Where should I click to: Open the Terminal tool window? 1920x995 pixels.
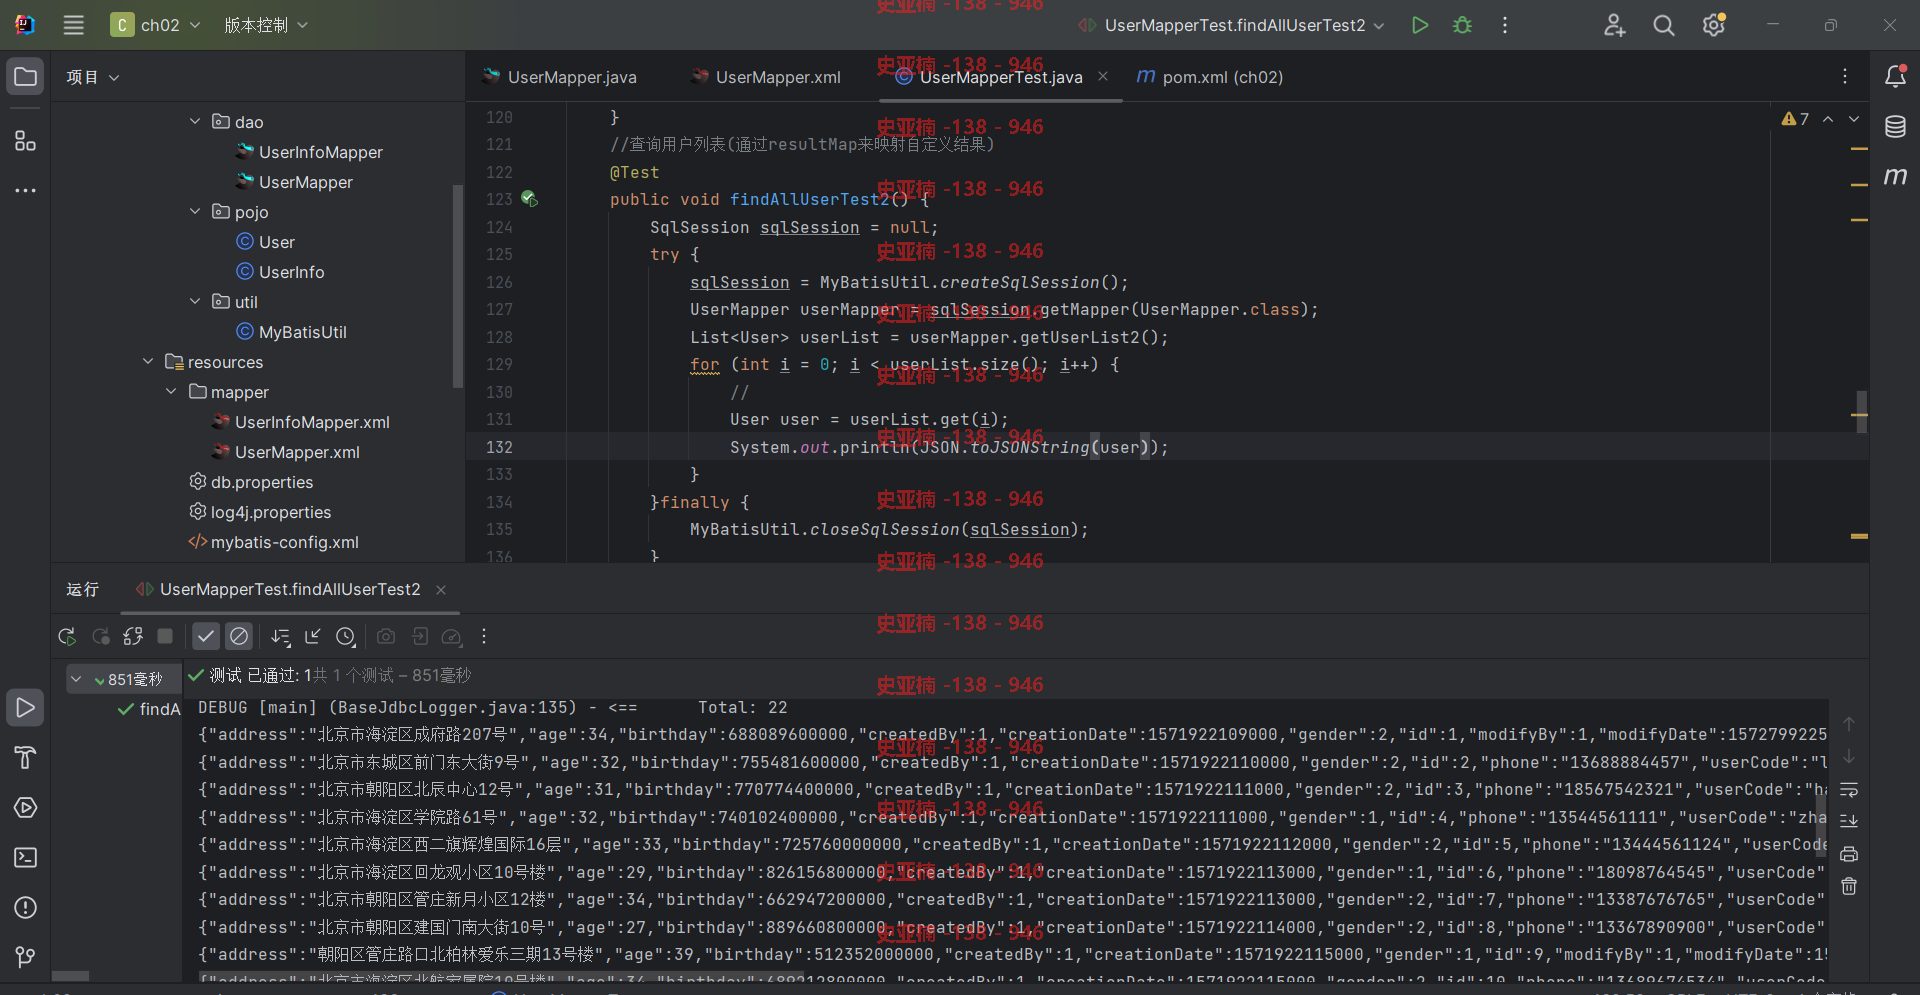tap(26, 857)
